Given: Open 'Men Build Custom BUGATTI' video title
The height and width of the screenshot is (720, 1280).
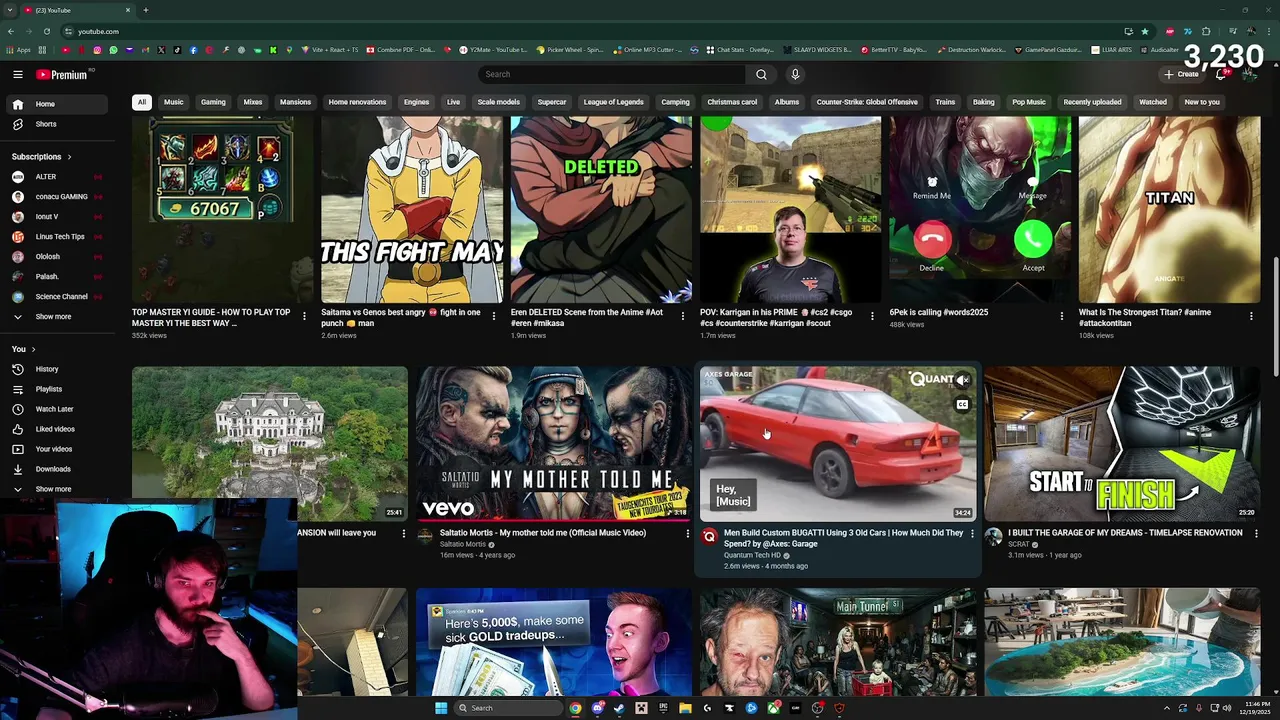Looking at the screenshot, I should pyautogui.click(x=843, y=538).
